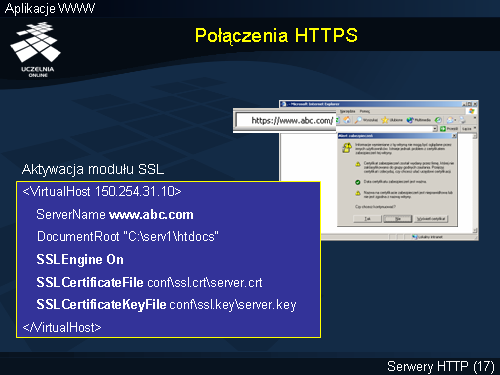
Task: Click the Internet Explorer title bar icon
Action: [283, 104]
